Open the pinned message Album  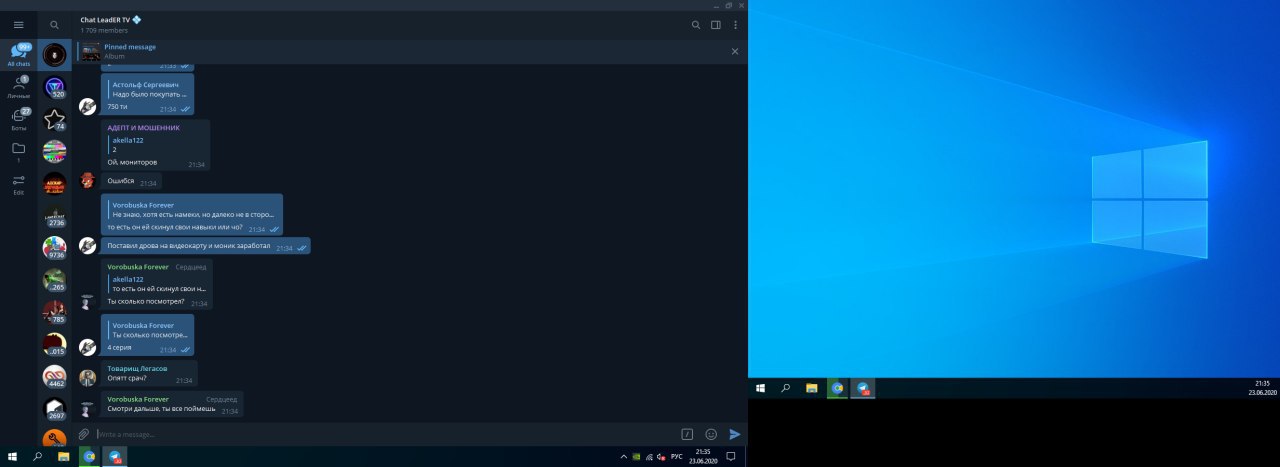coord(400,51)
